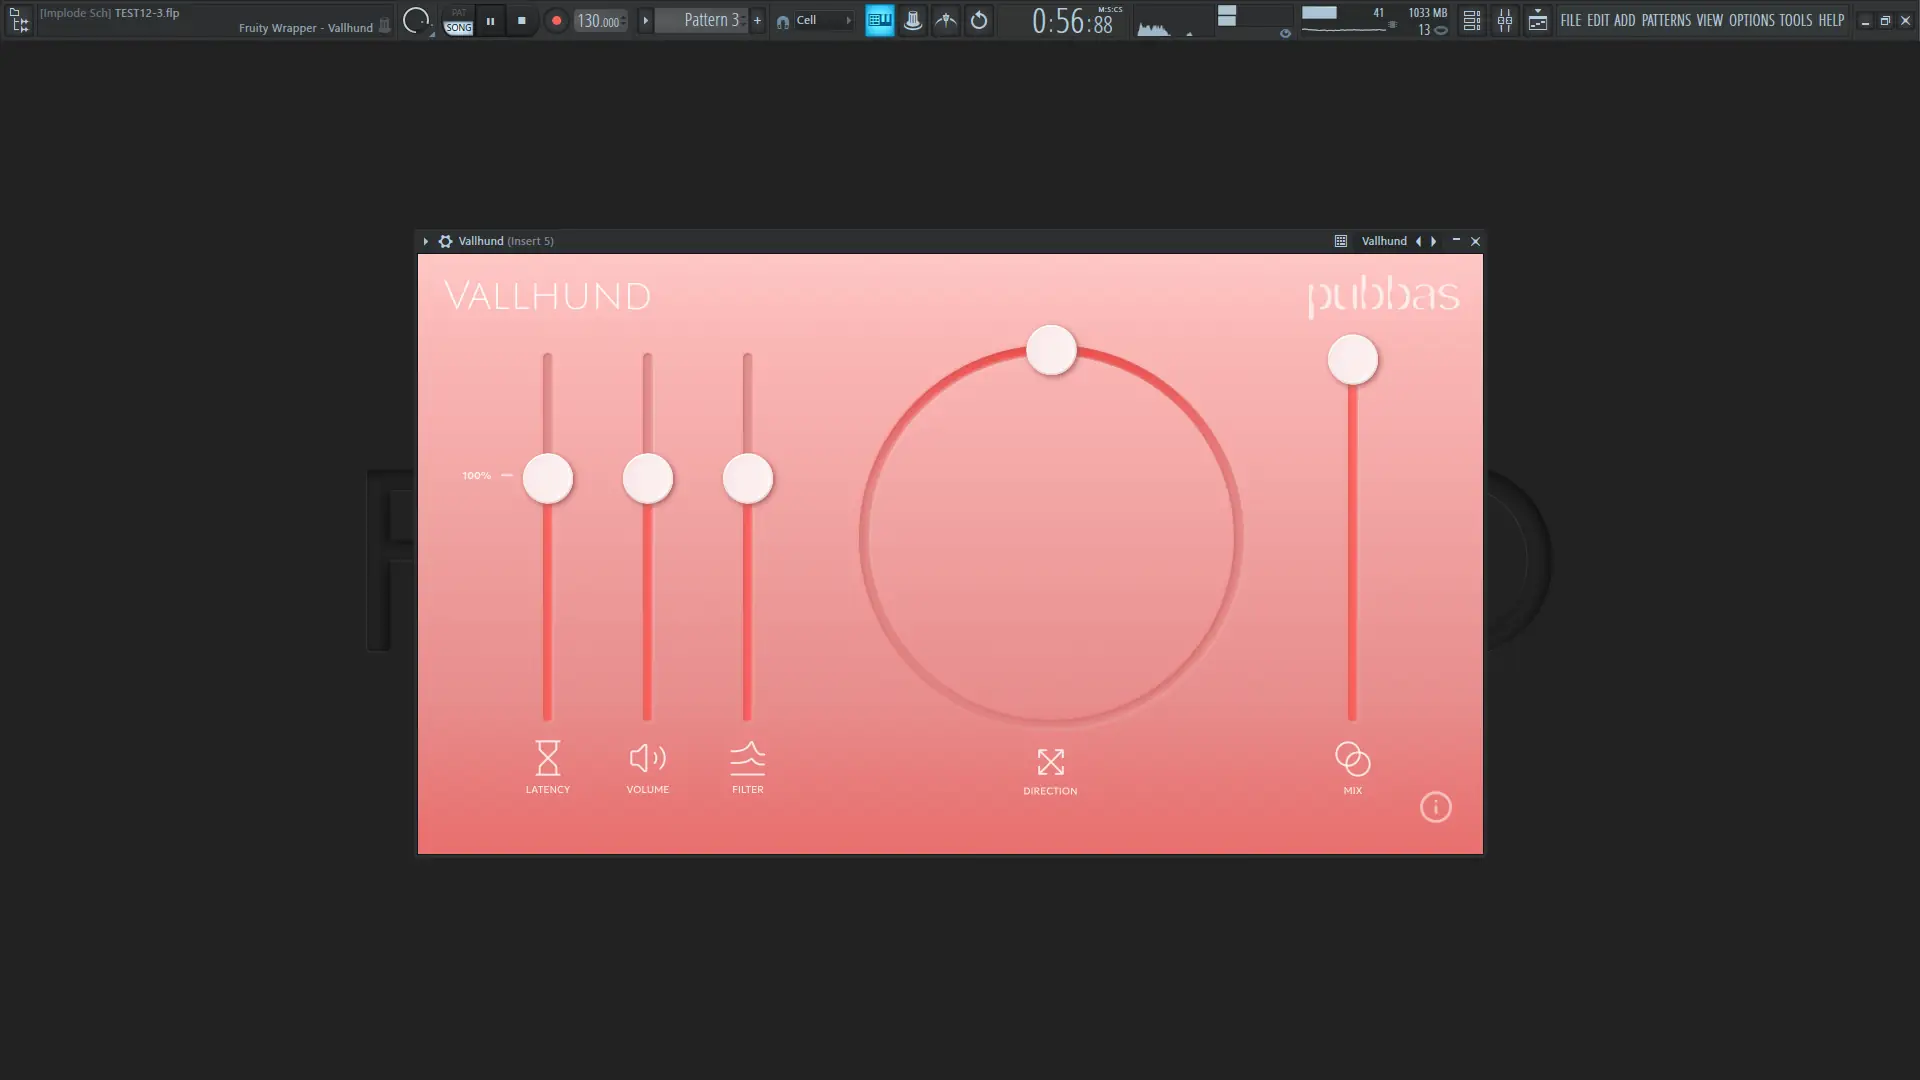Screen dimensions: 1920x1080
Task: Click the Filter waves icon
Action: pyautogui.click(x=747, y=758)
